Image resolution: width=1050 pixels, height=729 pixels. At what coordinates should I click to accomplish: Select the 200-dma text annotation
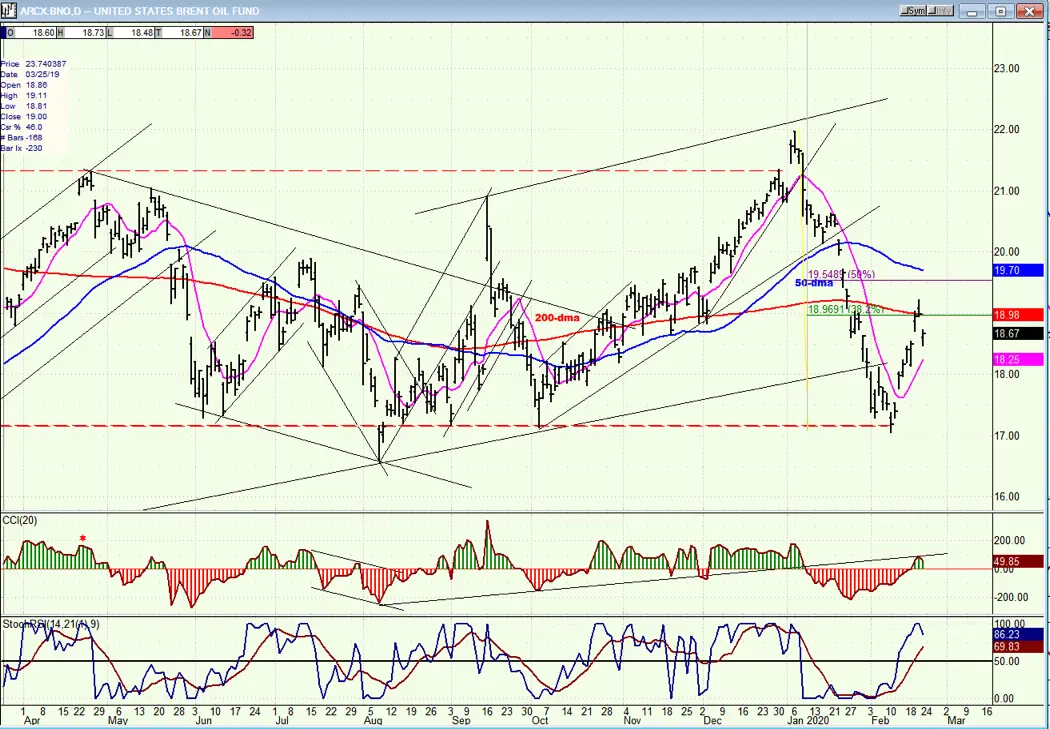[x=556, y=318]
